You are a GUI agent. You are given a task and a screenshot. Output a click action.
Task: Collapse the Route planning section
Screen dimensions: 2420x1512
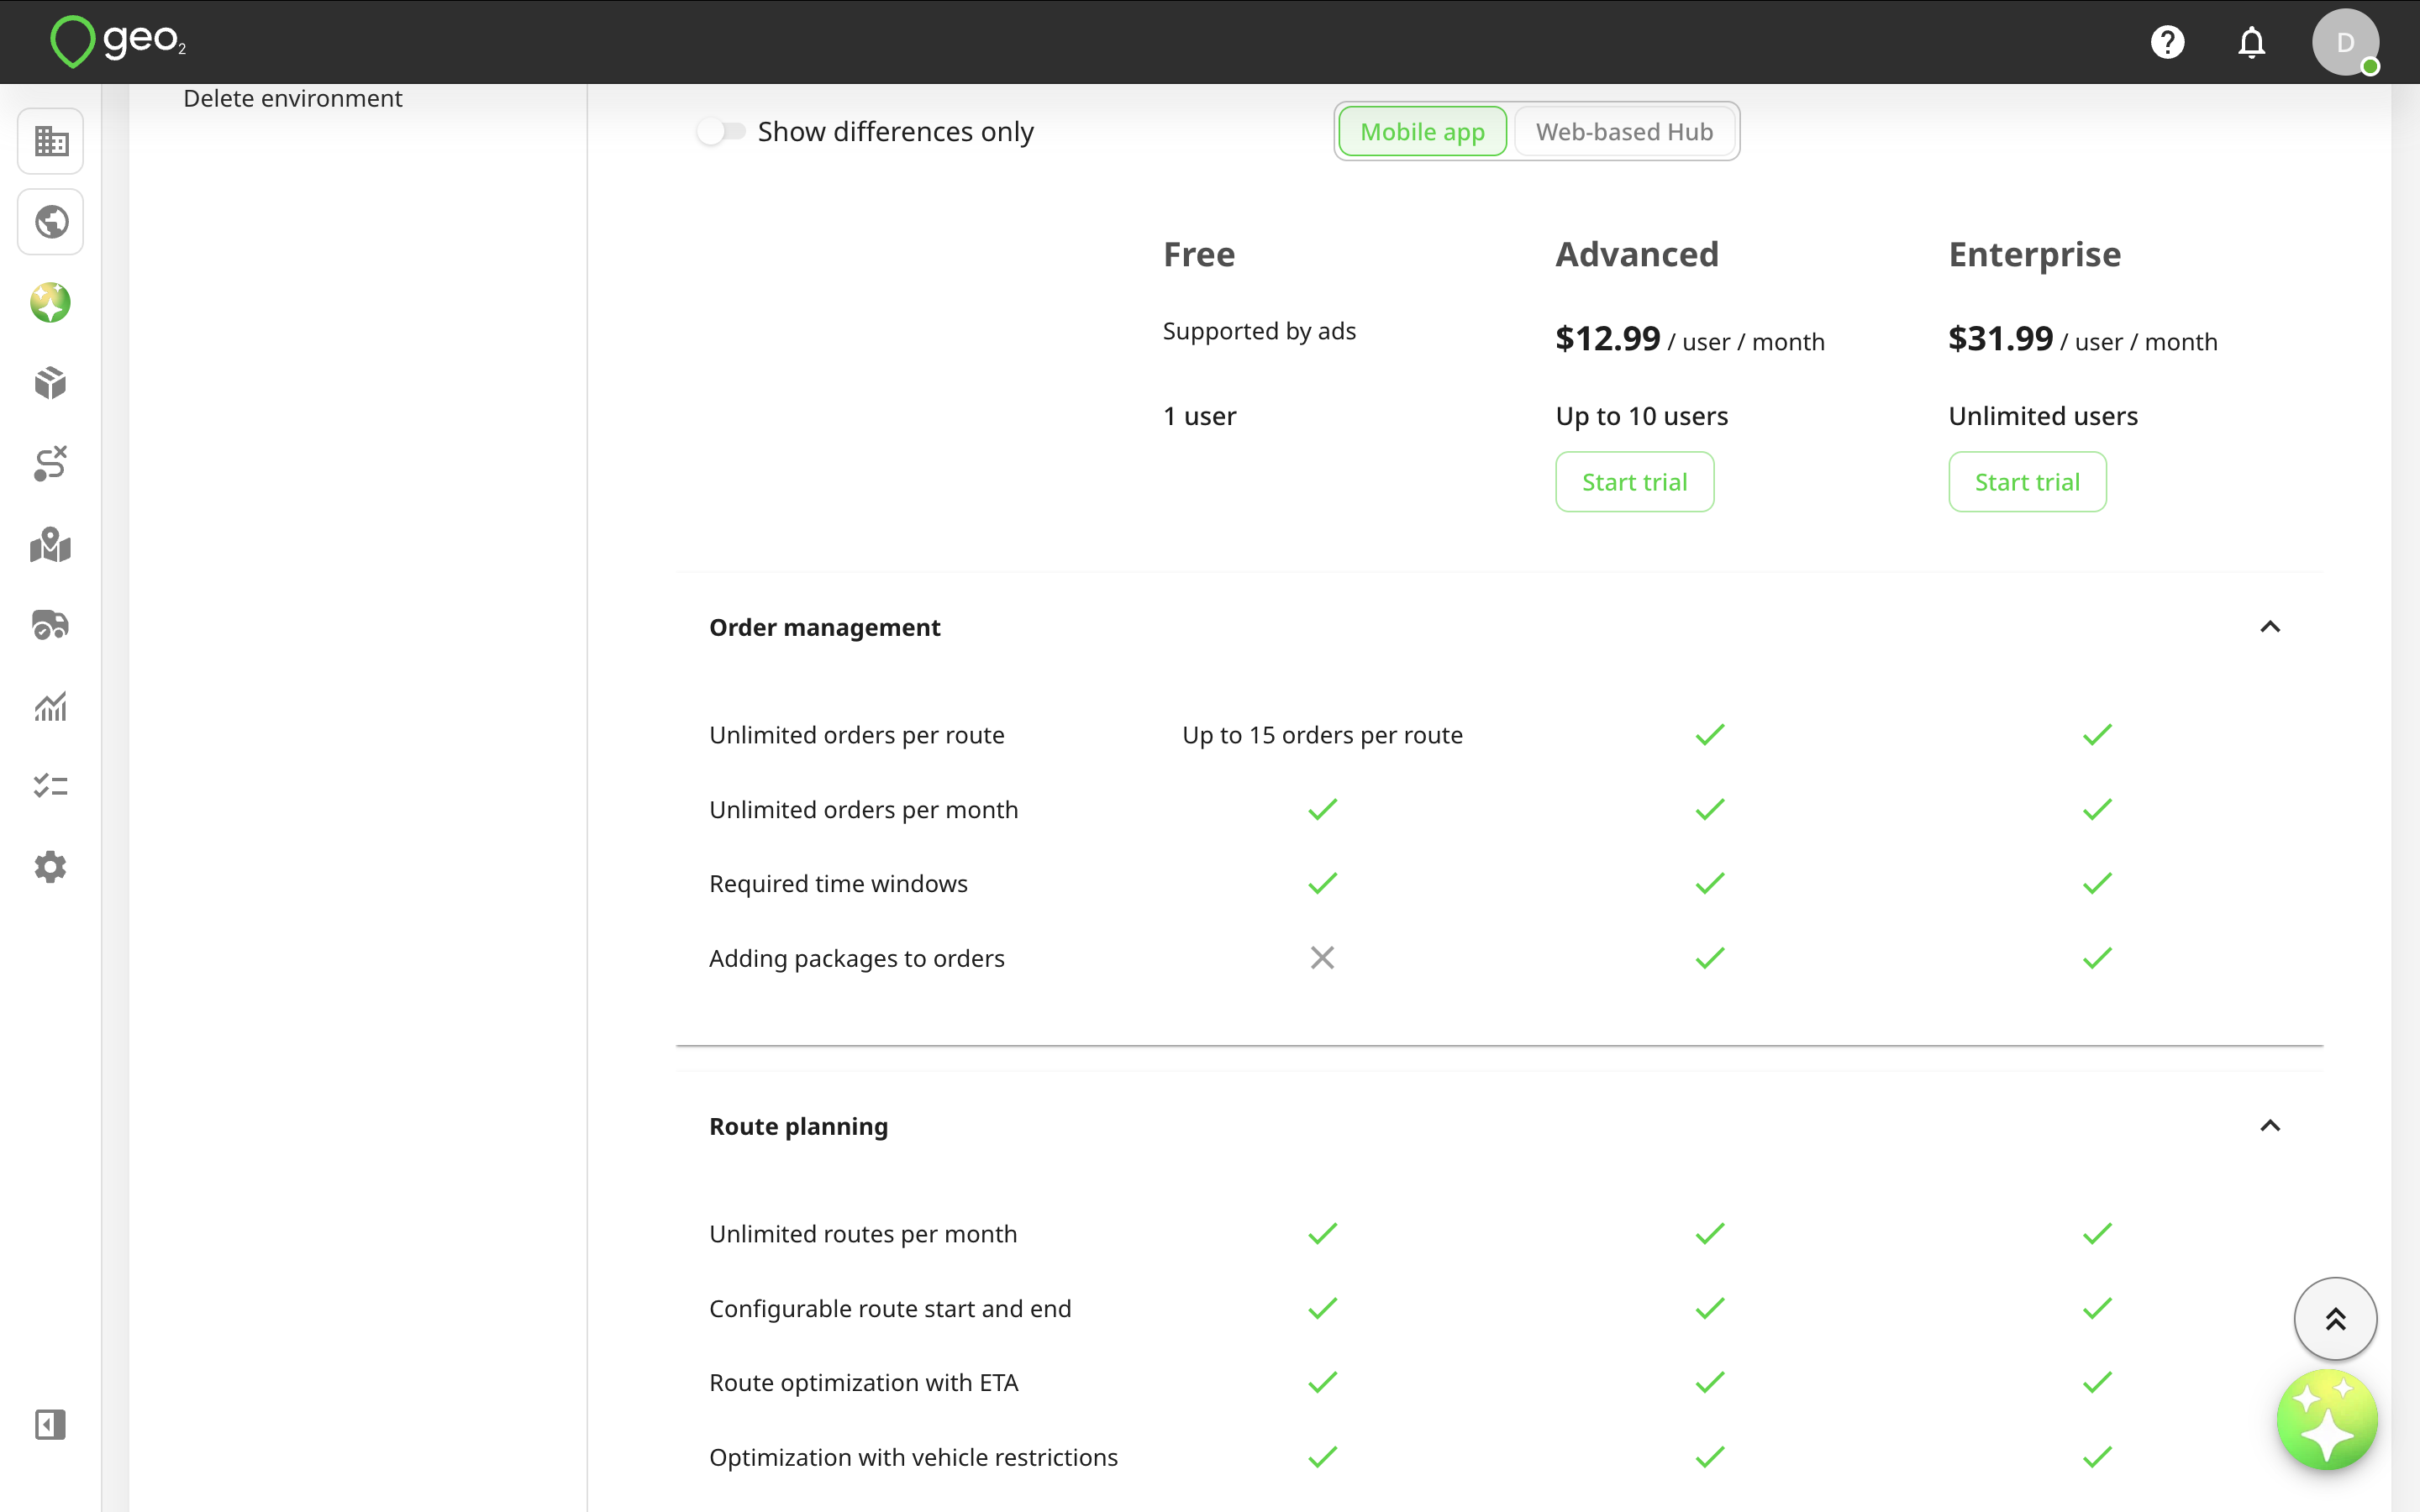[2270, 1126]
